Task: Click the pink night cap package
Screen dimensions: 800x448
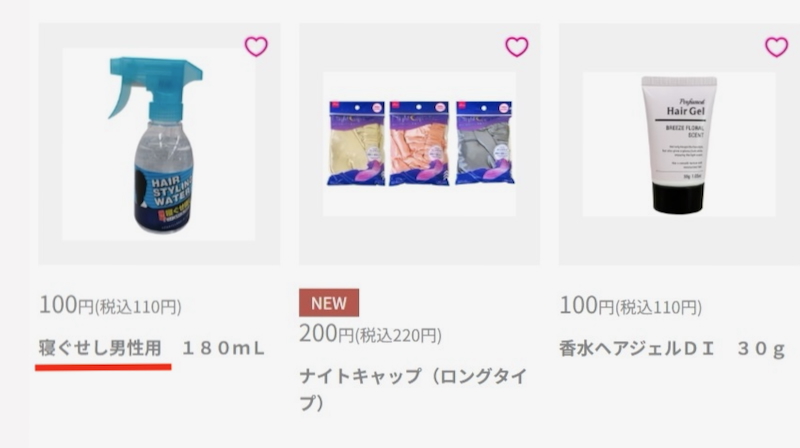Action: [x=419, y=143]
